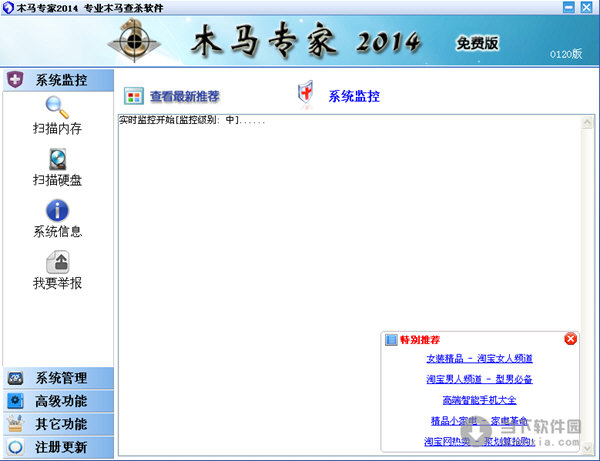This screenshot has height=461, width=600.
Task: Open 查看最新推荐 link
Action: tap(184, 96)
